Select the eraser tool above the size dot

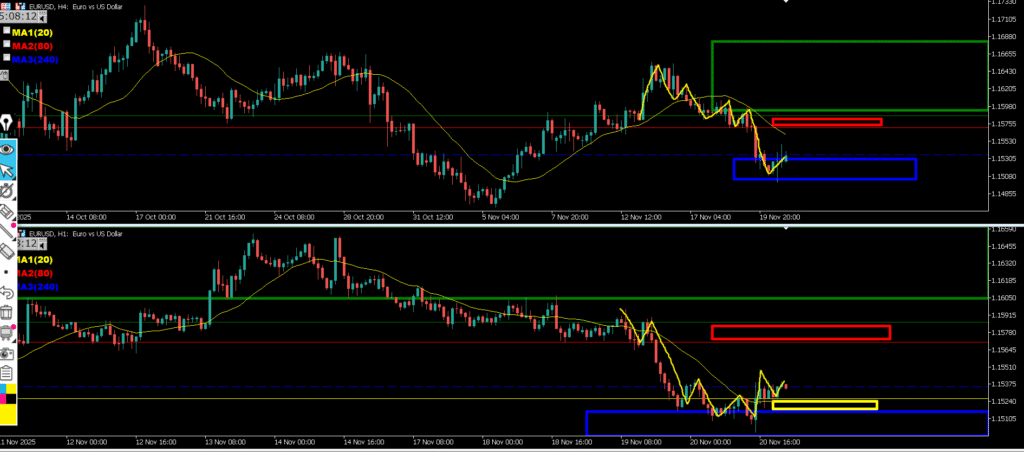(7, 250)
